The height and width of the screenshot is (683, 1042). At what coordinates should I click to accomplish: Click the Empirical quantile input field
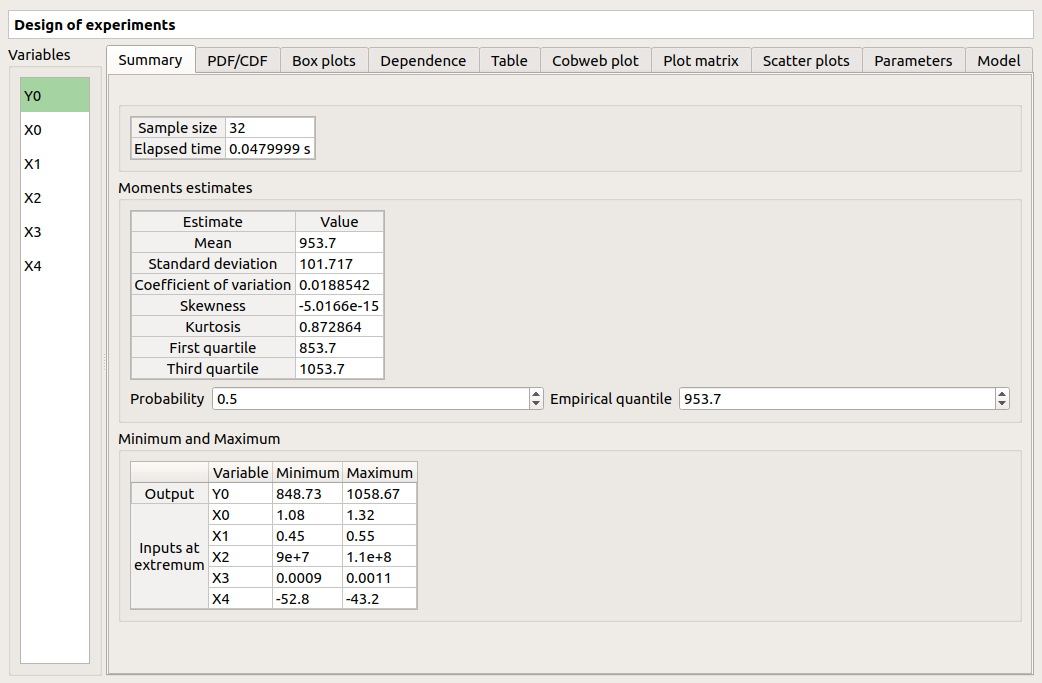point(836,399)
